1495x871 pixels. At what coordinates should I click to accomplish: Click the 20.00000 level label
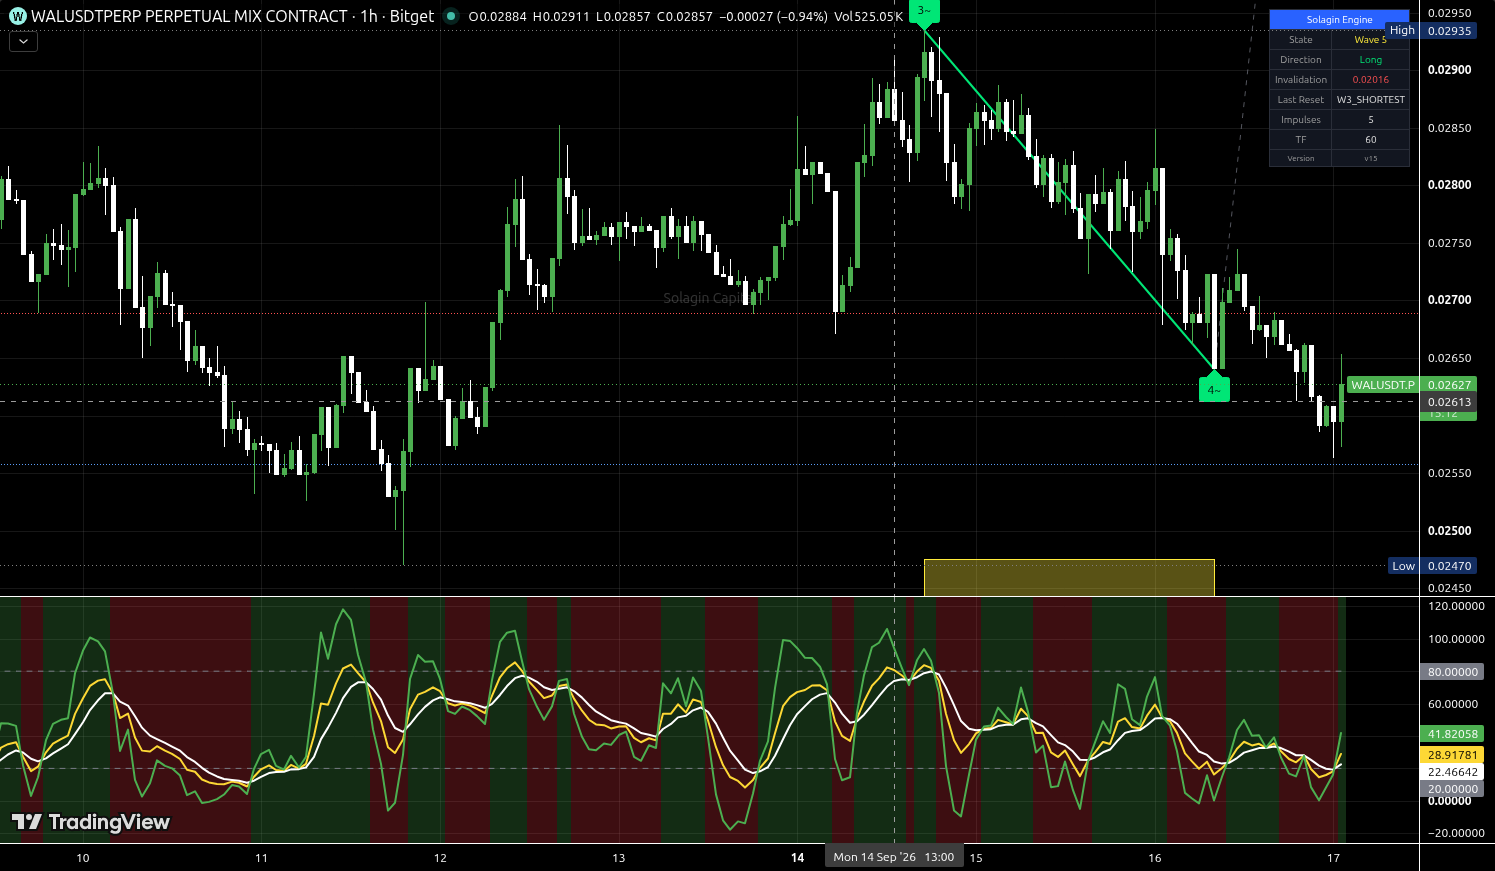(1451, 789)
